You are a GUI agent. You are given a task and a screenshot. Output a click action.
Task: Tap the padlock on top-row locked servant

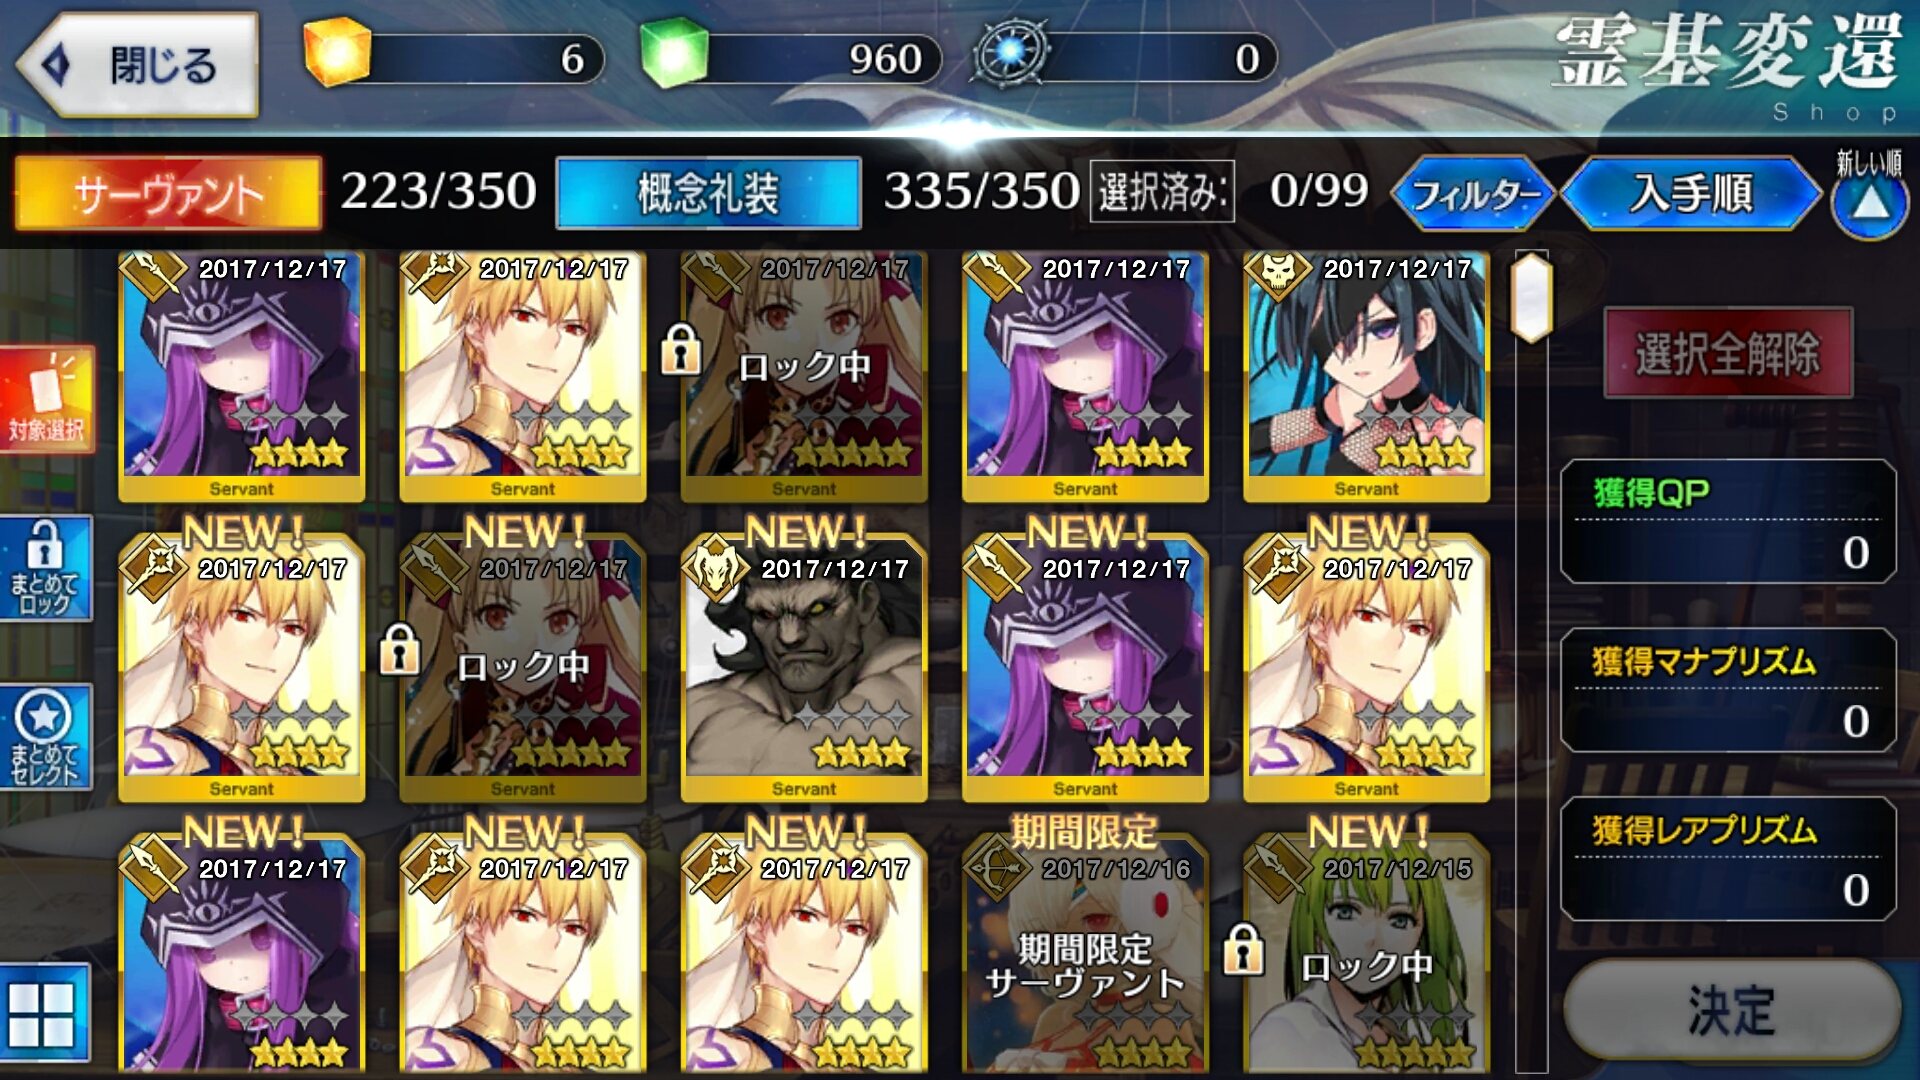coord(681,349)
